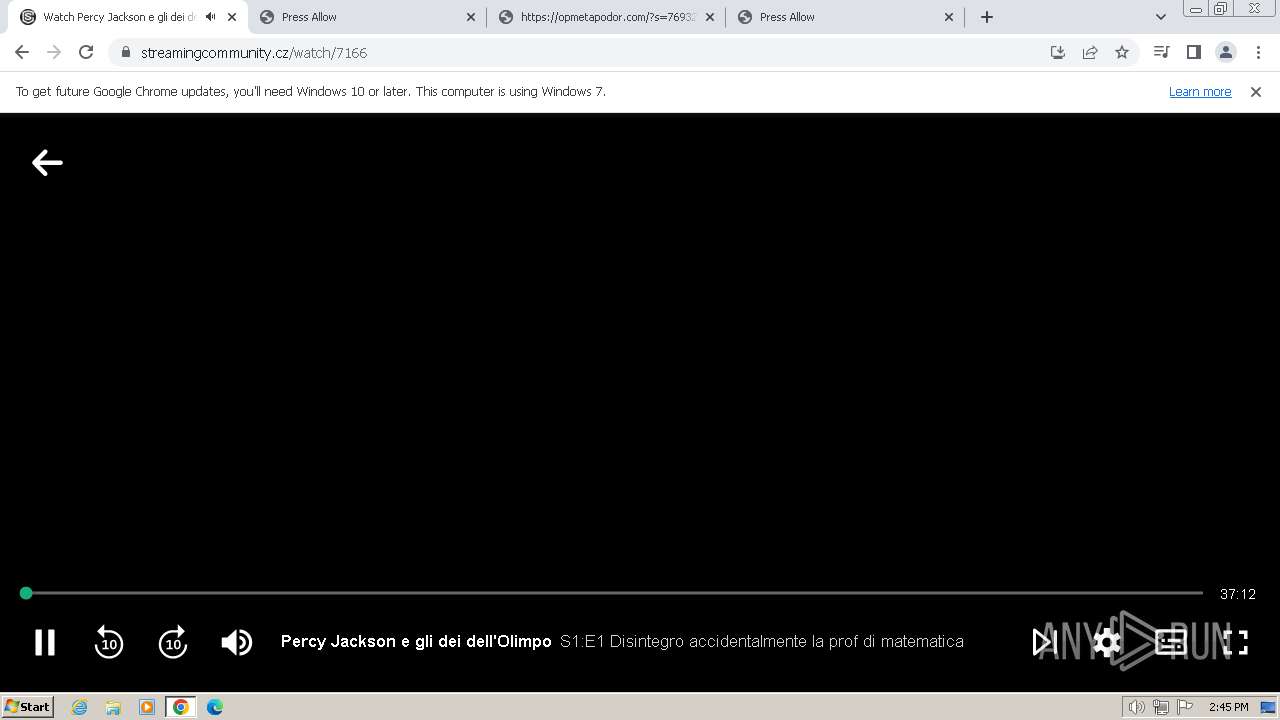Focus the address bar URL
Image resolution: width=1280 pixels, height=720 pixels.
tap(254, 53)
